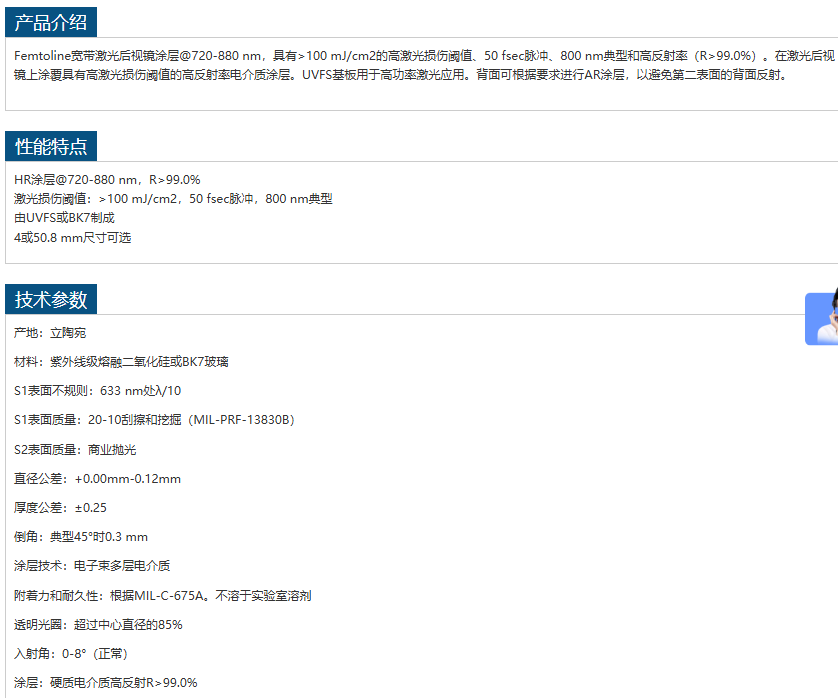Image resolution: width=838 pixels, height=698 pixels.
Task: Click the 透明光圈 specification row
Action: [98, 625]
